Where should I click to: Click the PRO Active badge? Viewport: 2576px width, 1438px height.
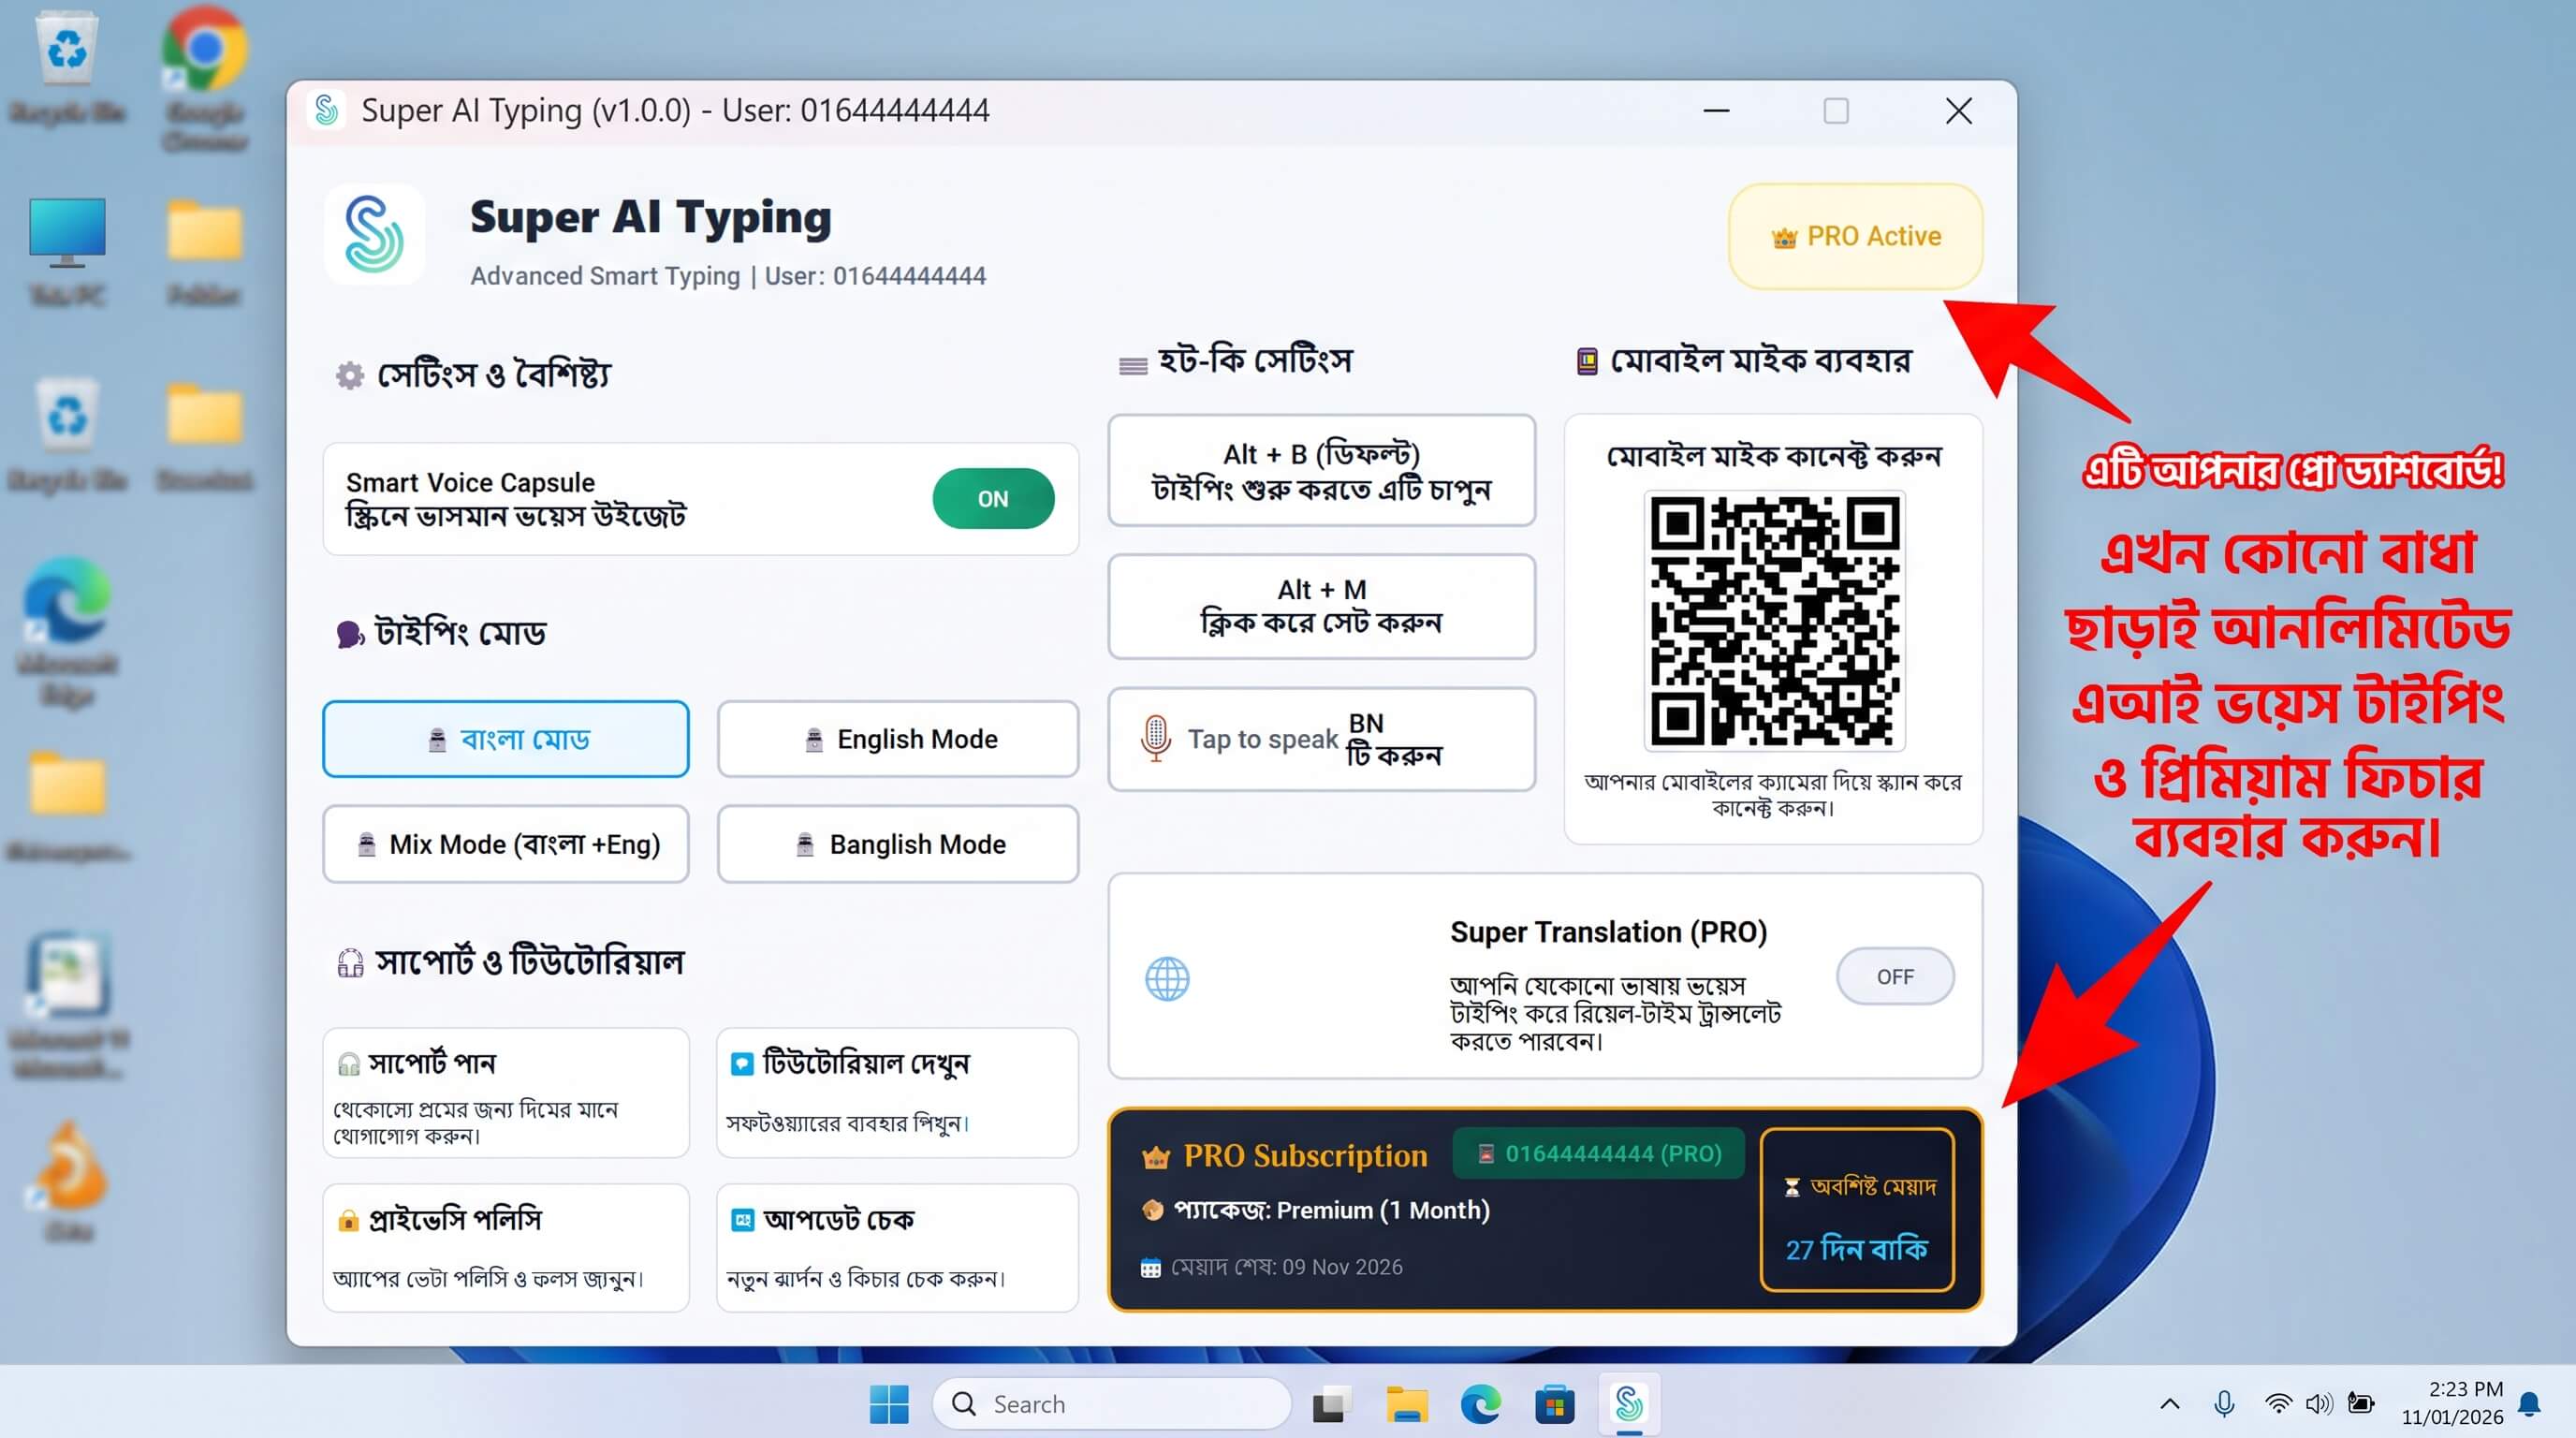coord(1855,236)
